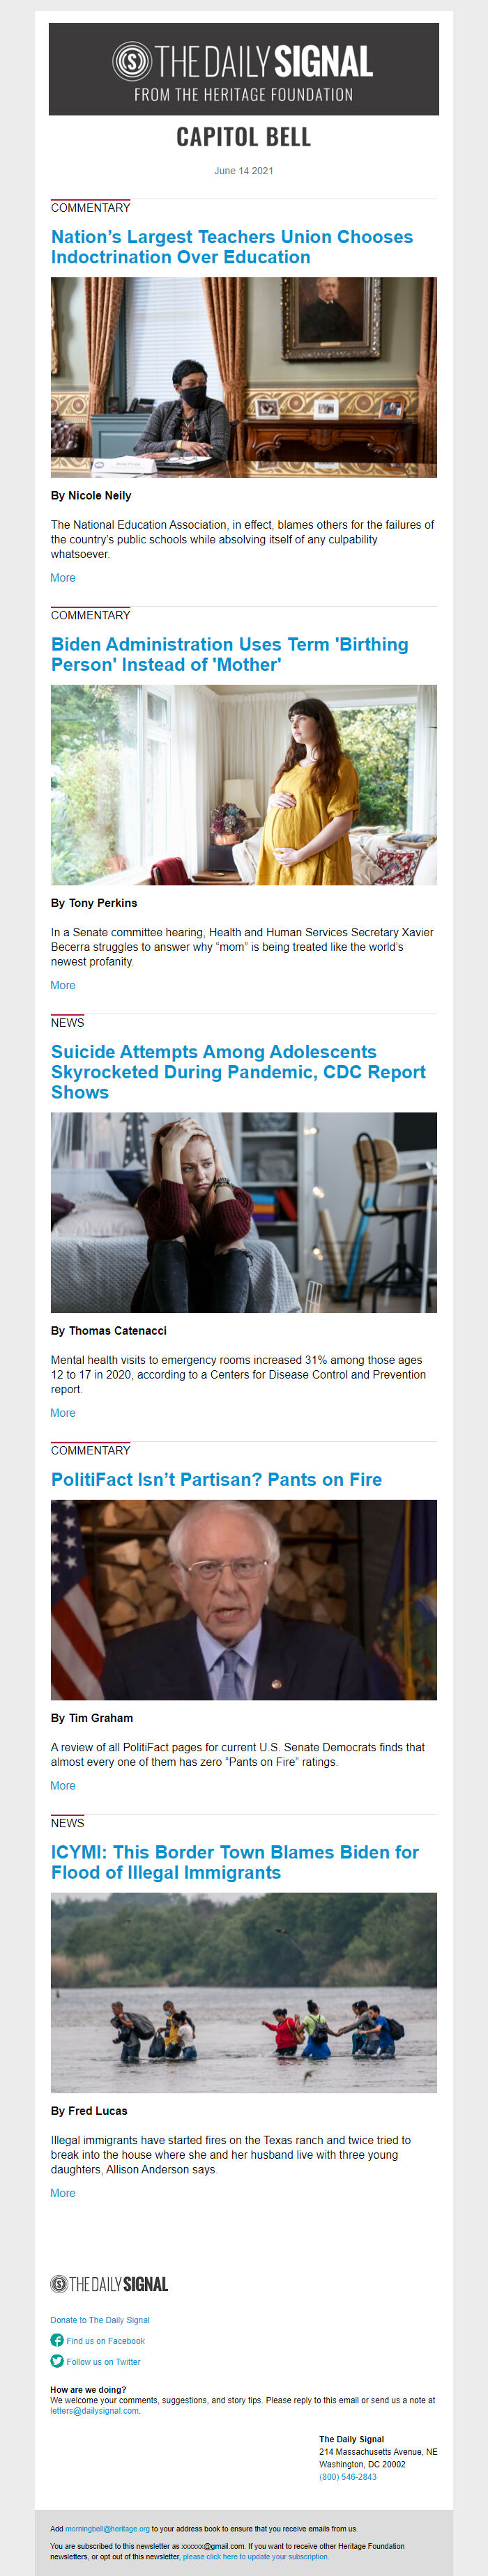This screenshot has width=488, height=2576.
Task: Open the ICYMI Border Town article headline
Action: pyautogui.click(x=235, y=1862)
